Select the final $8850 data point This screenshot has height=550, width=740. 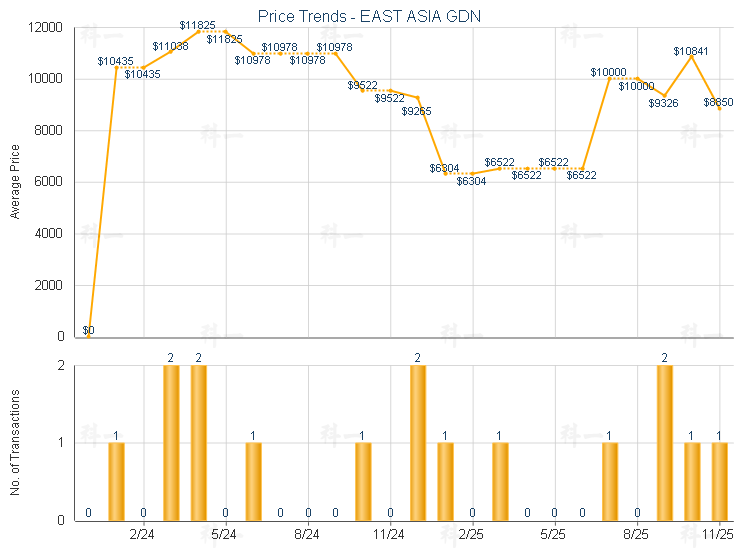[x=719, y=108]
